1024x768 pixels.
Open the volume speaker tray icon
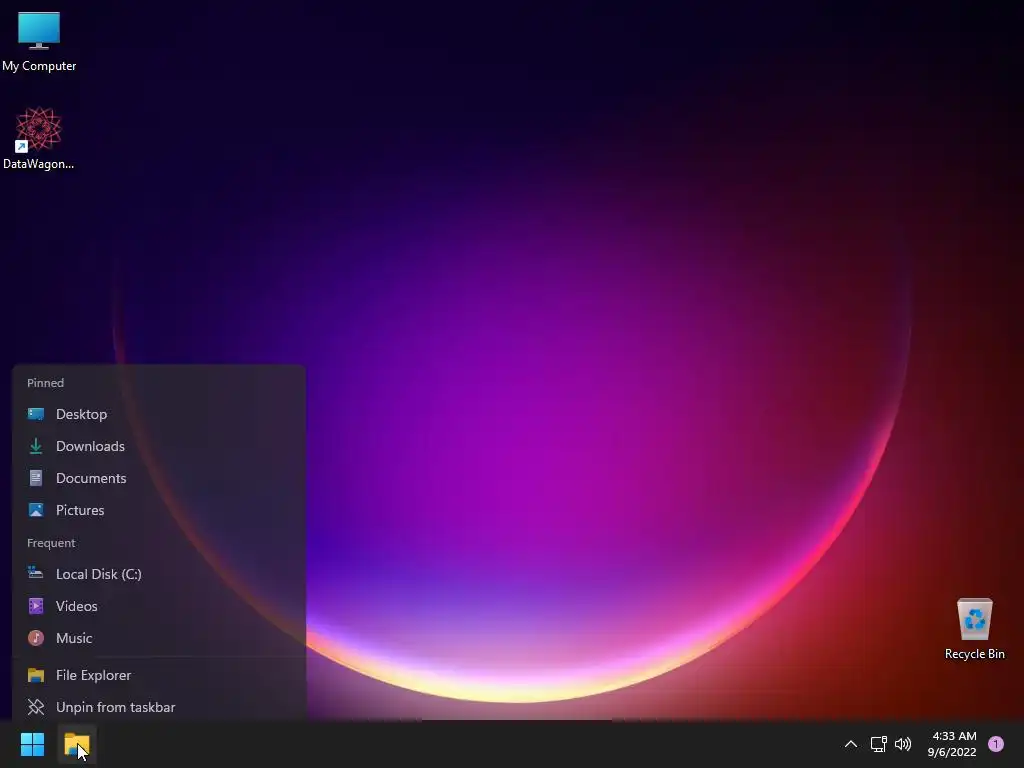(903, 744)
